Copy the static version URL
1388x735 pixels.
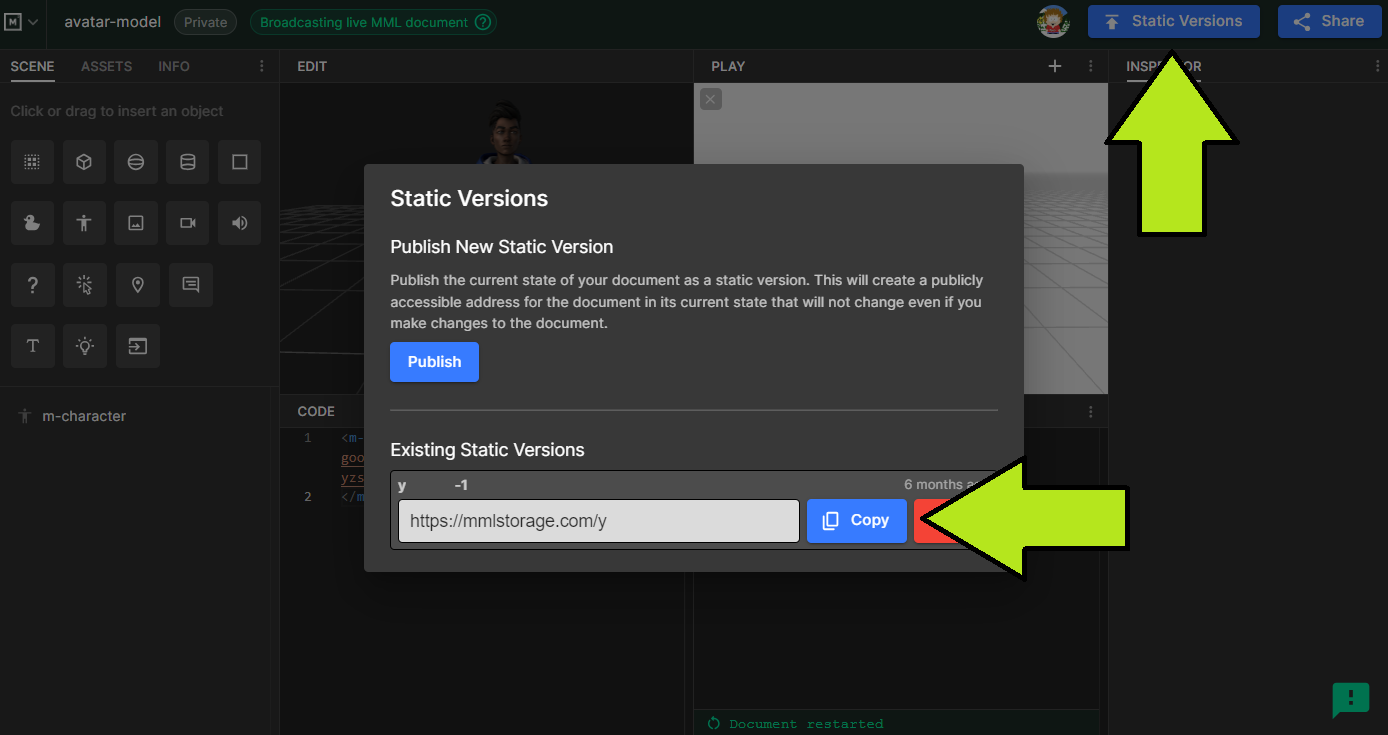[856, 521]
